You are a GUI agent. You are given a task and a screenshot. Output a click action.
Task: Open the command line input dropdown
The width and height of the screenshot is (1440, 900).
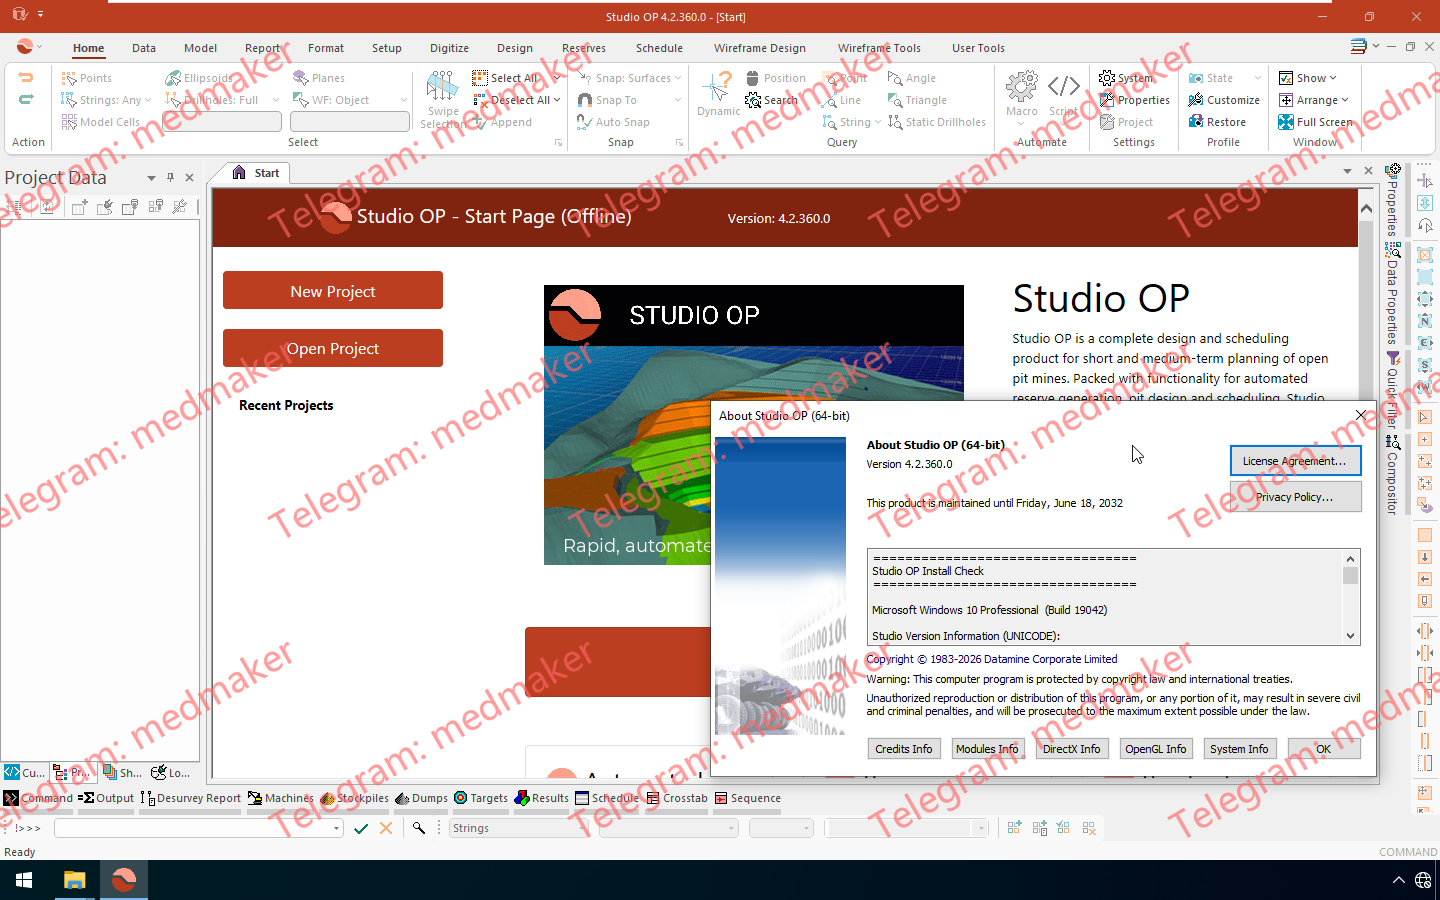click(x=336, y=828)
